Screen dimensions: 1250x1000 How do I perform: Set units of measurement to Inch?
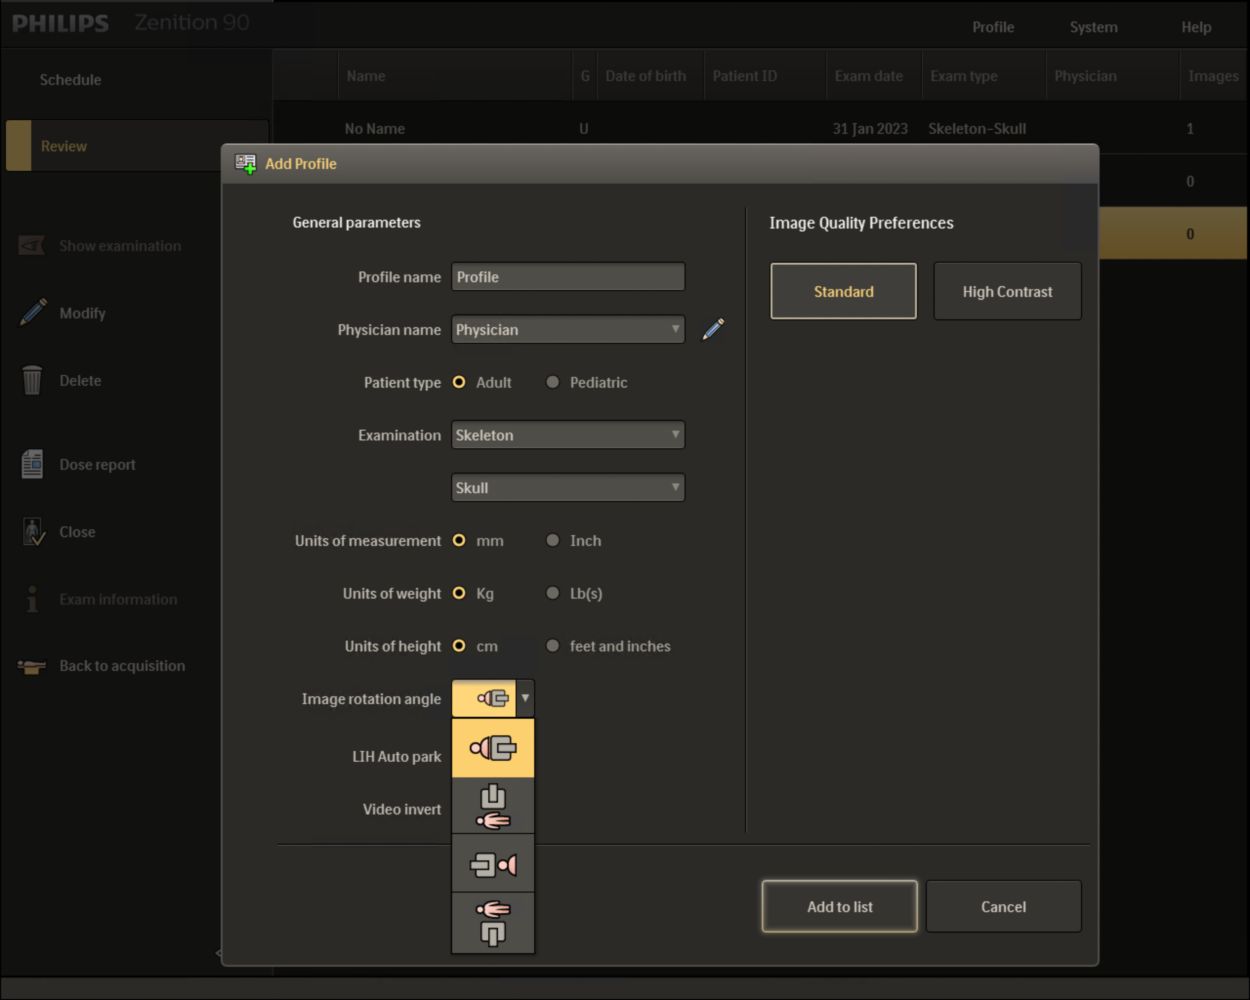(x=552, y=540)
